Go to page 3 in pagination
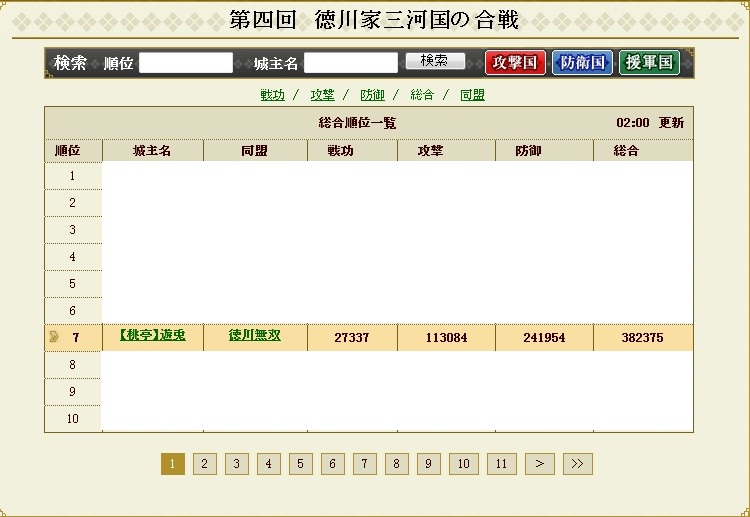 point(237,464)
